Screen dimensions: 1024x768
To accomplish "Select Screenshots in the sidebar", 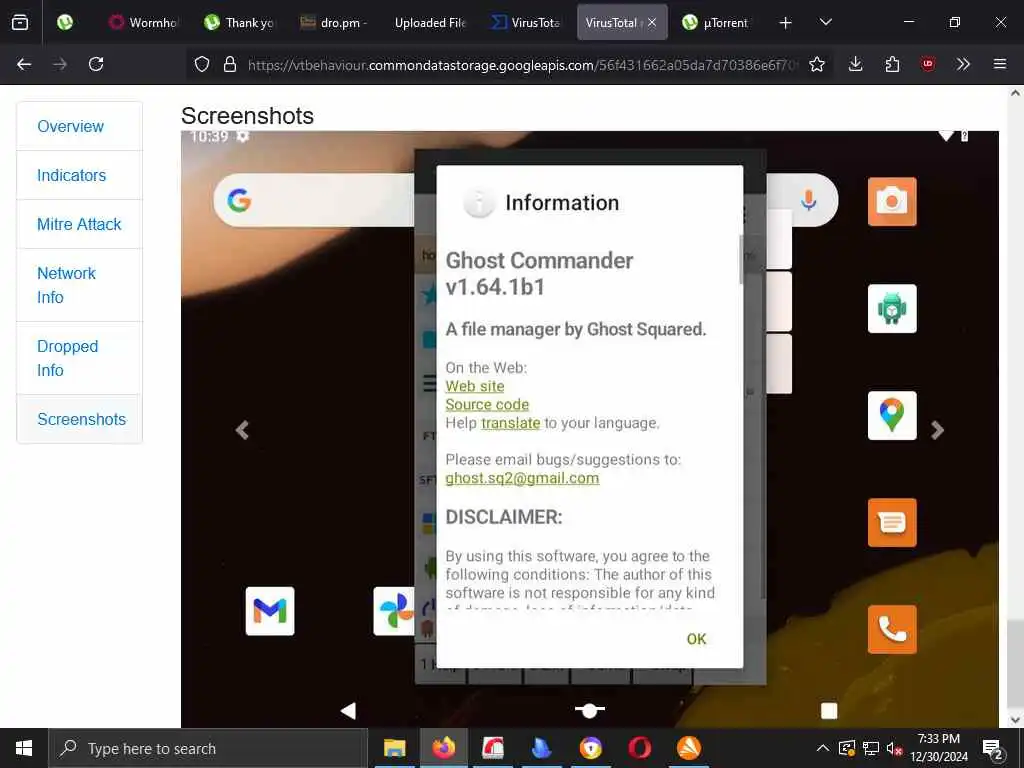I will tap(81, 419).
